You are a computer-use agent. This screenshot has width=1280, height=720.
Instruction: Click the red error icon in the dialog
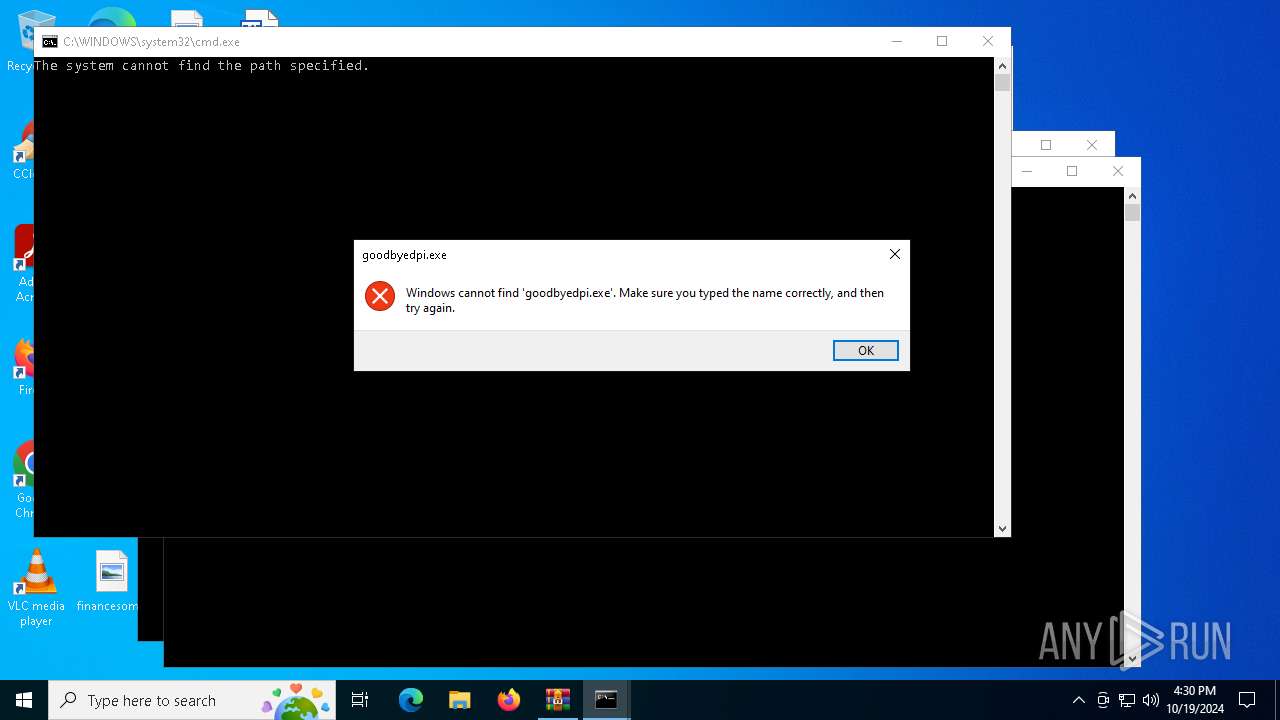point(380,296)
